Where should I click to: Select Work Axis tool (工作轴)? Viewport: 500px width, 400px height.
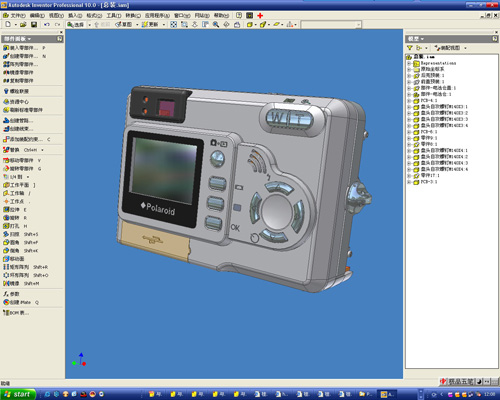[x=17, y=193]
